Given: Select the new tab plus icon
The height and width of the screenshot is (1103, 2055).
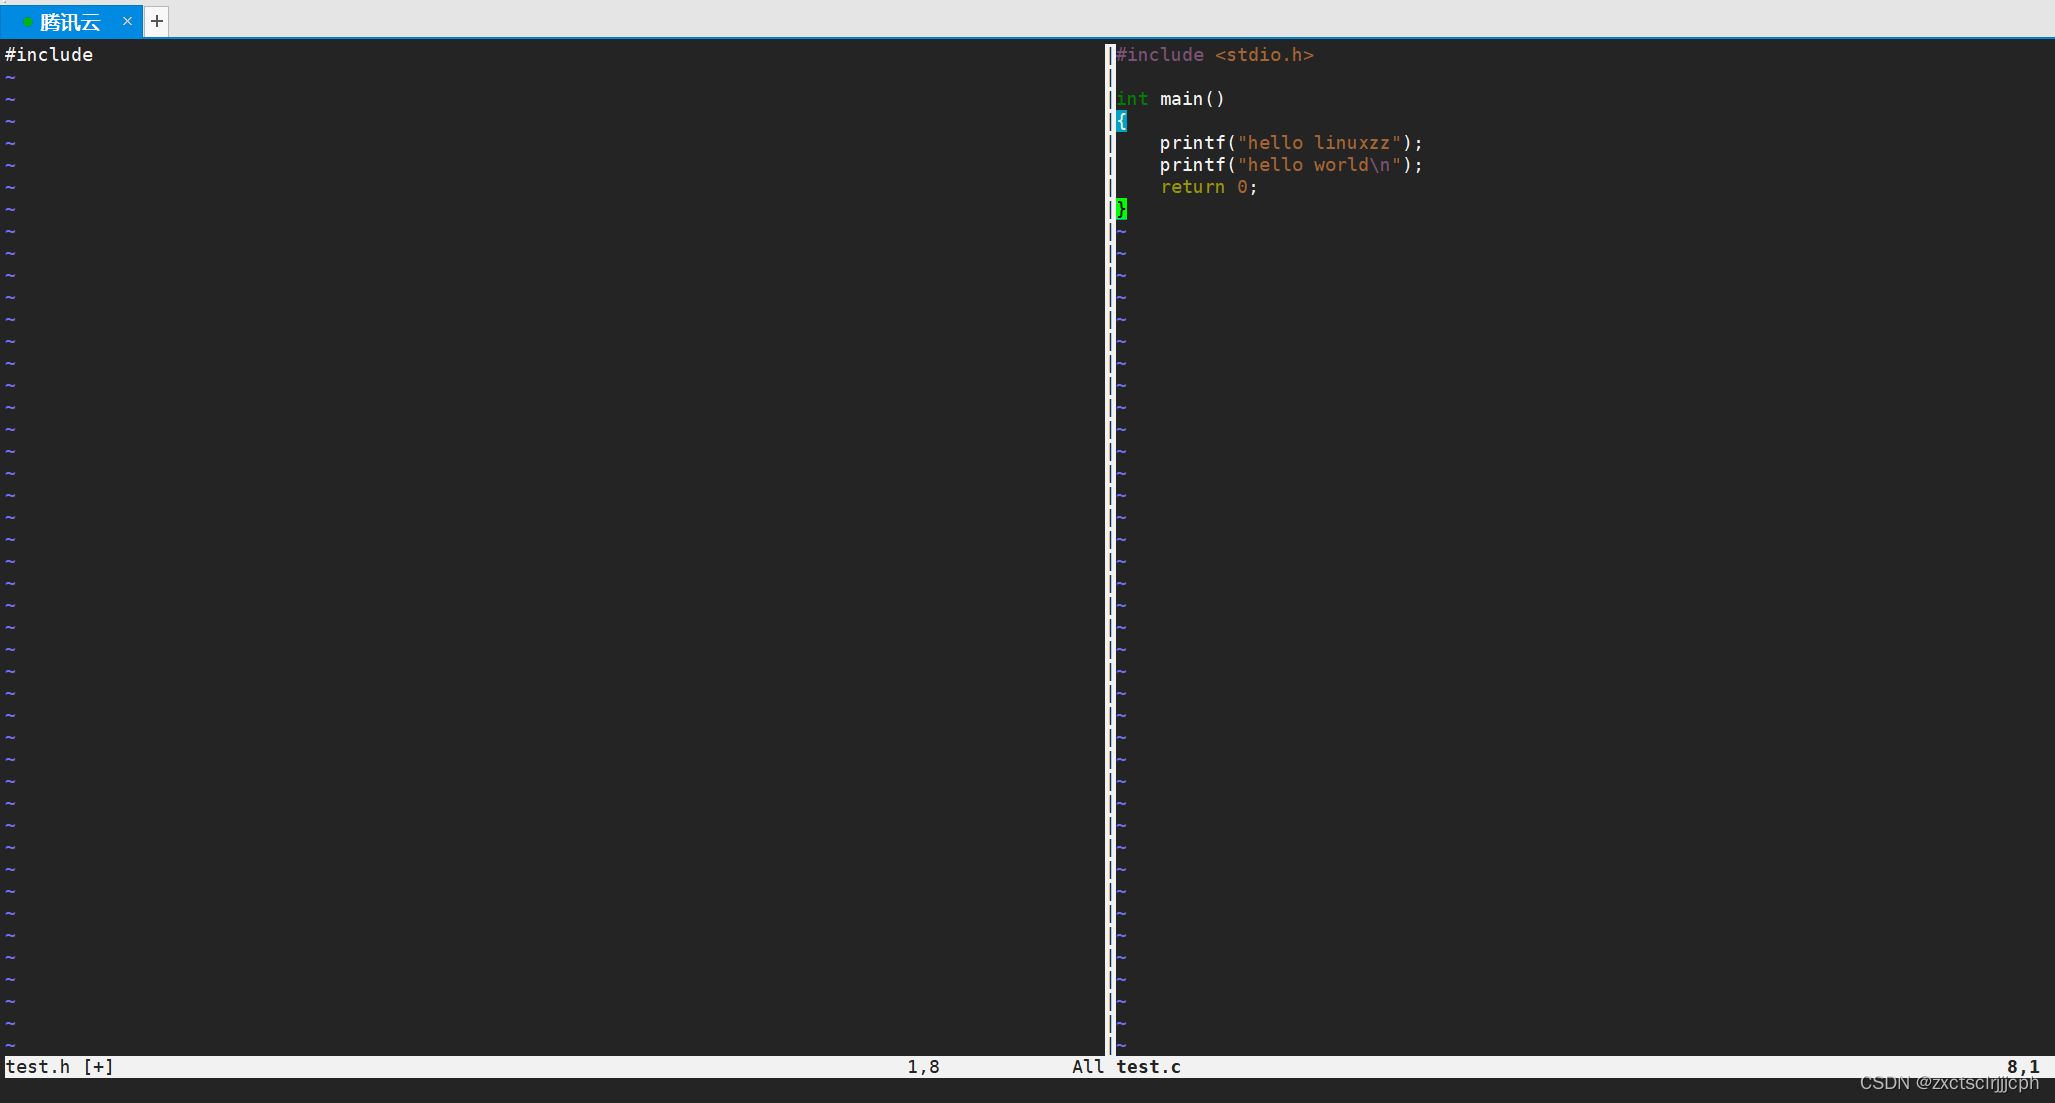Looking at the screenshot, I should pyautogui.click(x=156, y=20).
